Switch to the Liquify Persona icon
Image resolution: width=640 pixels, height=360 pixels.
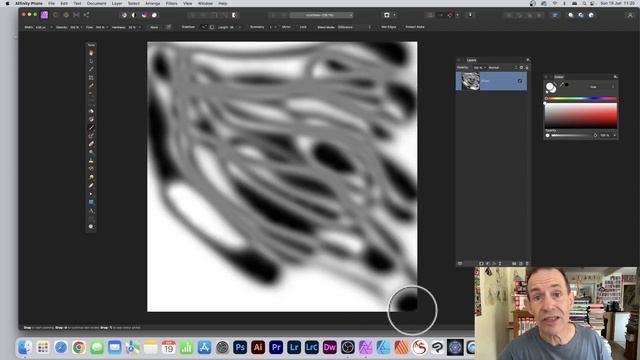(56, 15)
